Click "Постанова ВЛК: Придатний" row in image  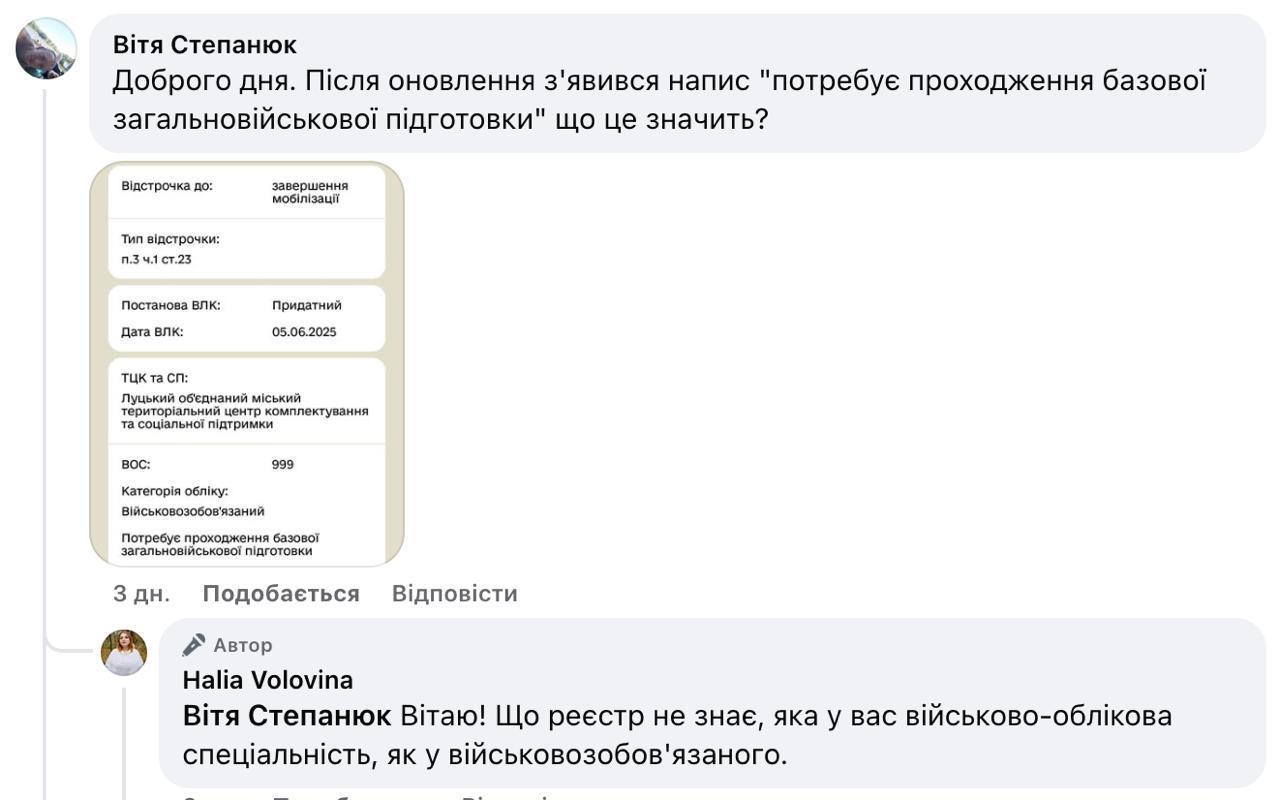point(246,305)
